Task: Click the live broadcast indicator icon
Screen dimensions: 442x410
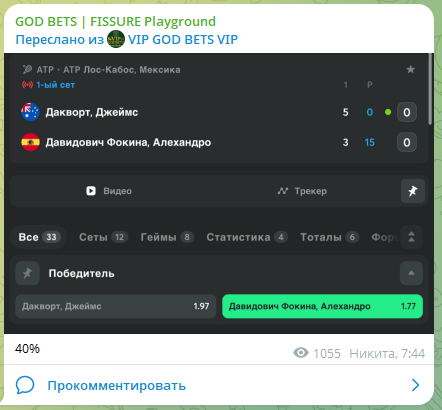Action: pyautogui.click(x=27, y=85)
